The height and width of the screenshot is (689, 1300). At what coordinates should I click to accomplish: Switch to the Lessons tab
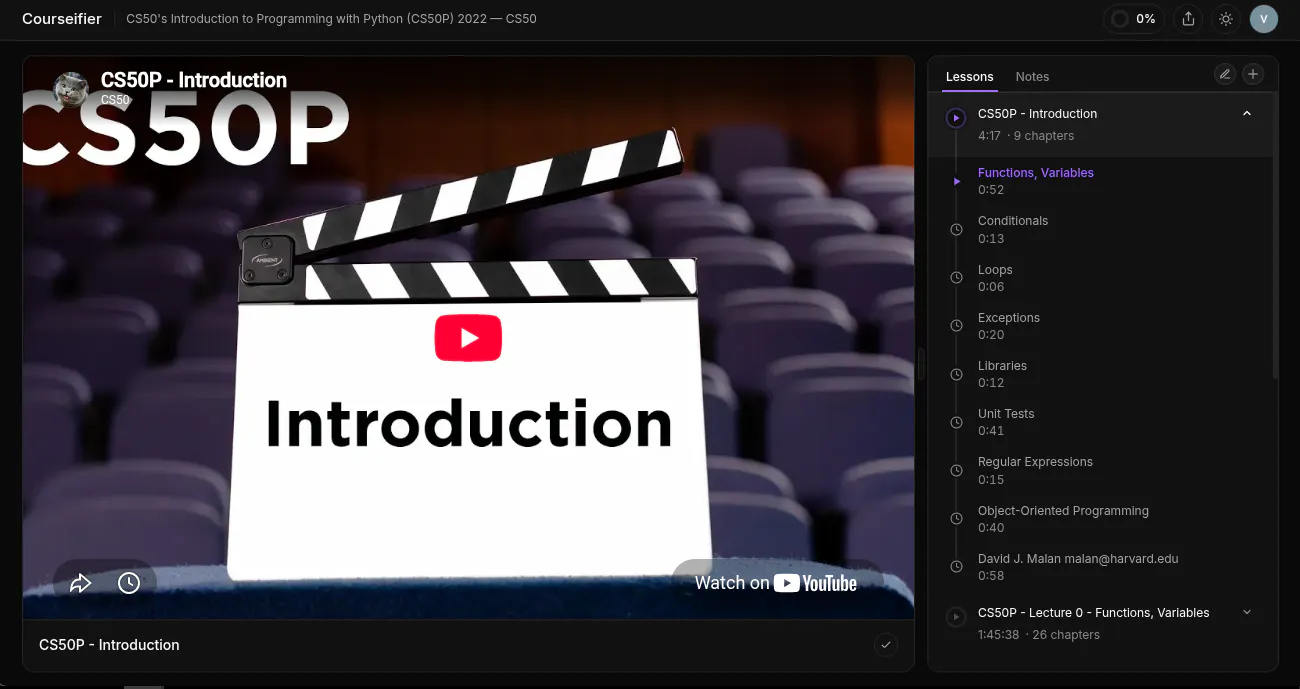970,77
